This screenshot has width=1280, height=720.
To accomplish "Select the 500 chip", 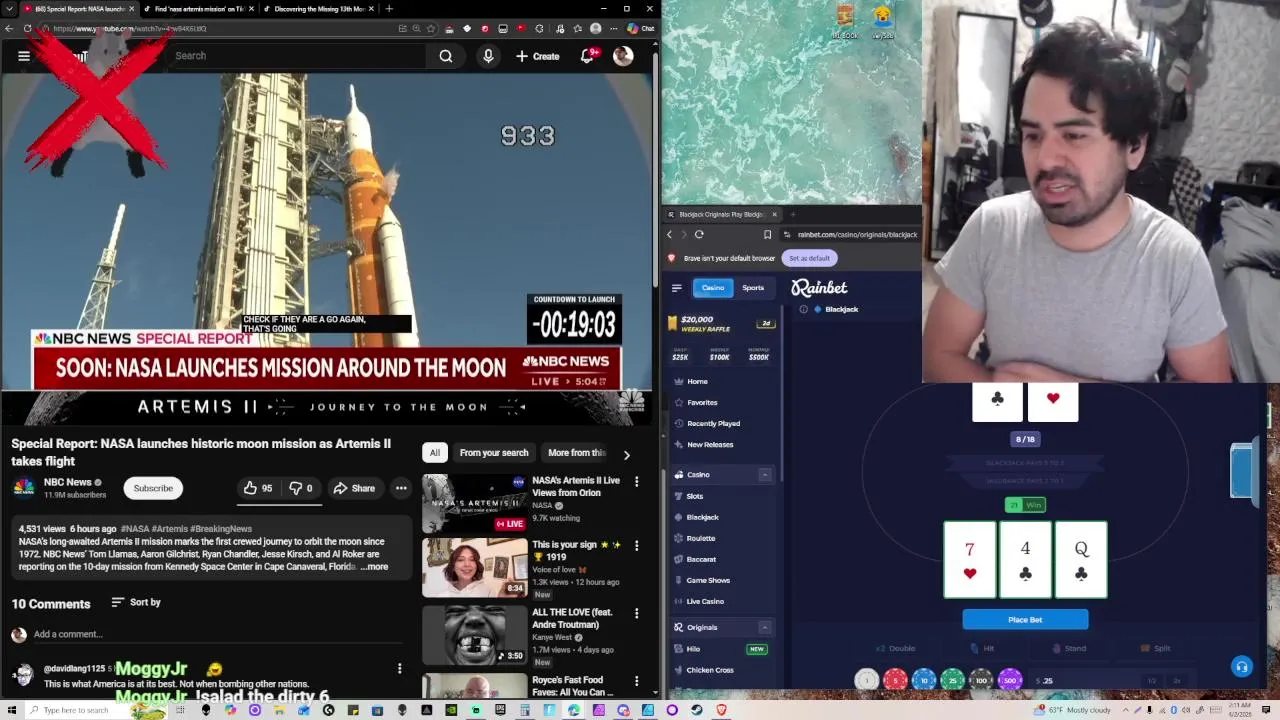I will (x=1010, y=680).
